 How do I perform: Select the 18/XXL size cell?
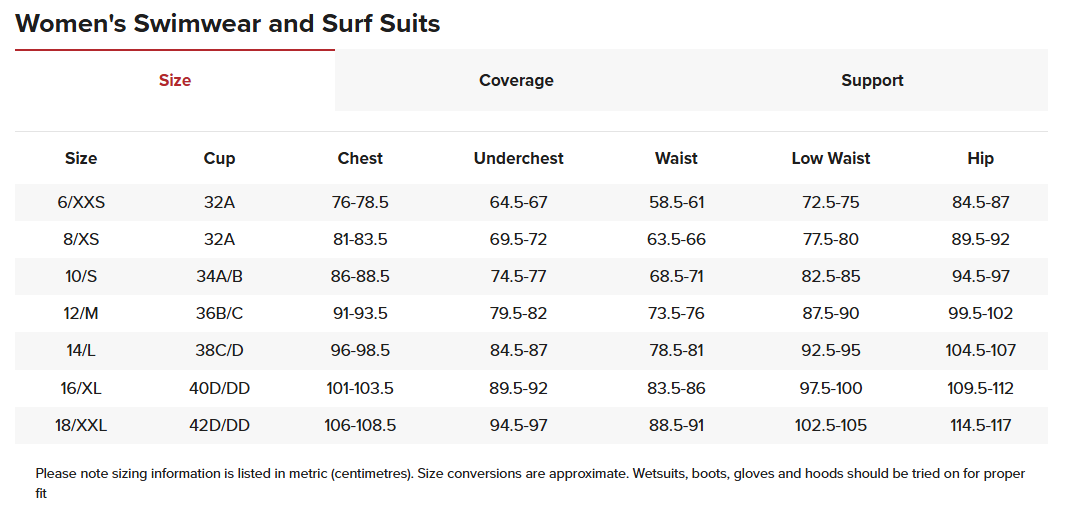point(81,425)
